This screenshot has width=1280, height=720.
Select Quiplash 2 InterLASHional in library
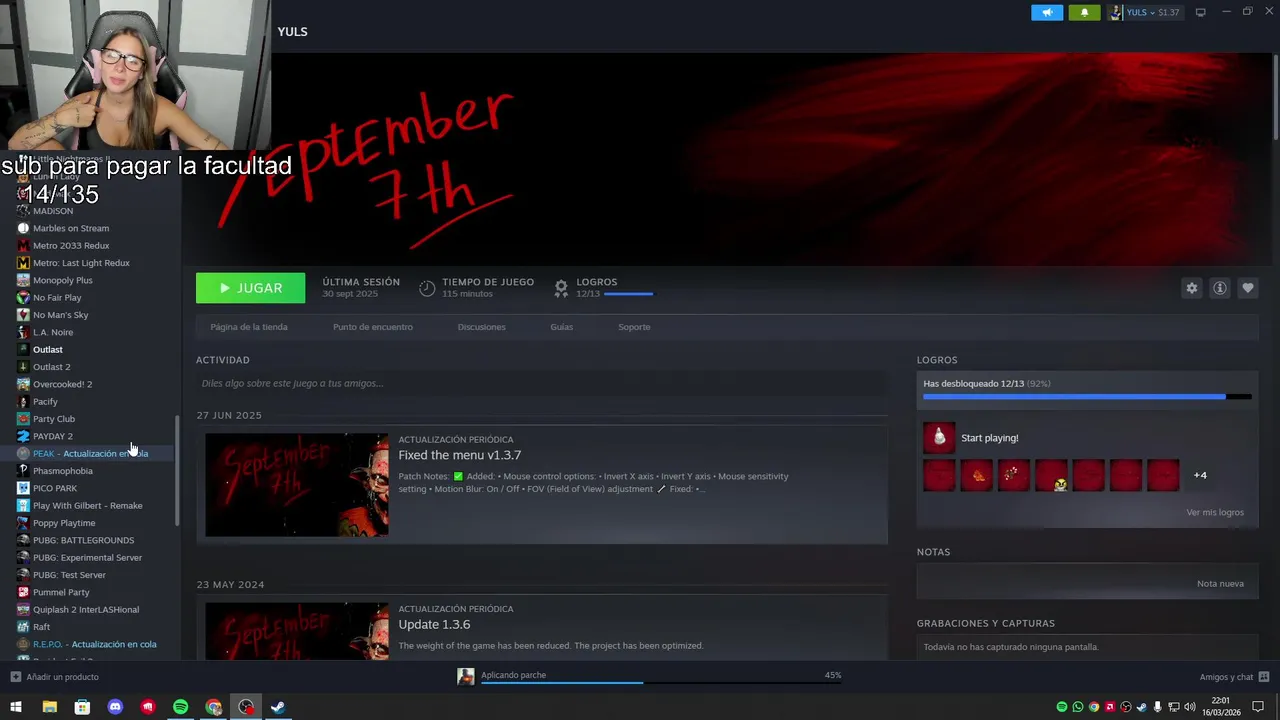pos(86,609)
